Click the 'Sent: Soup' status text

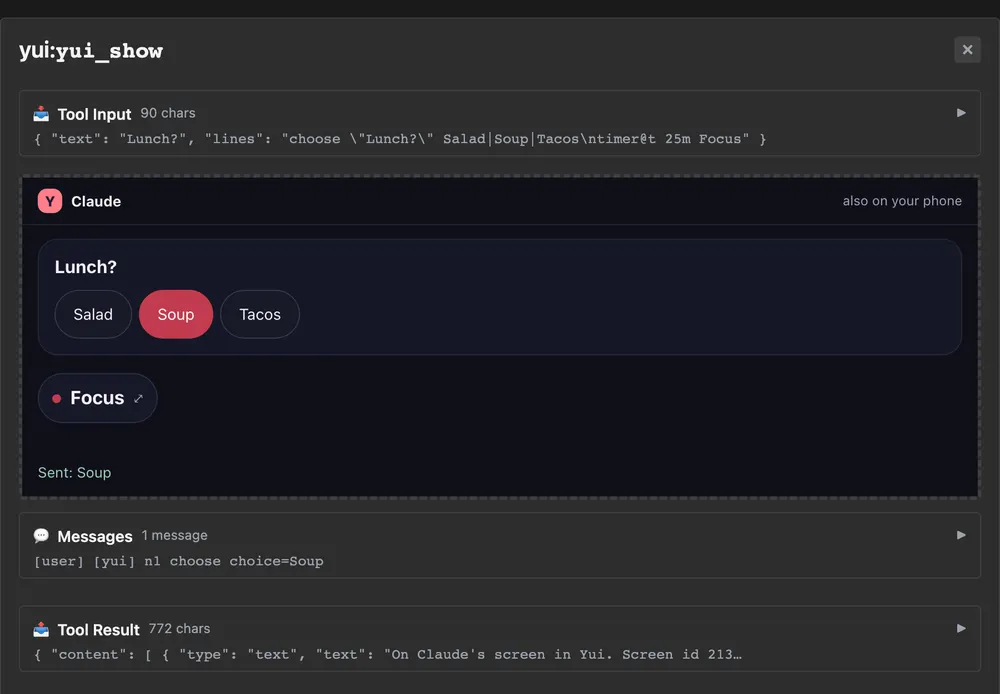75,473
